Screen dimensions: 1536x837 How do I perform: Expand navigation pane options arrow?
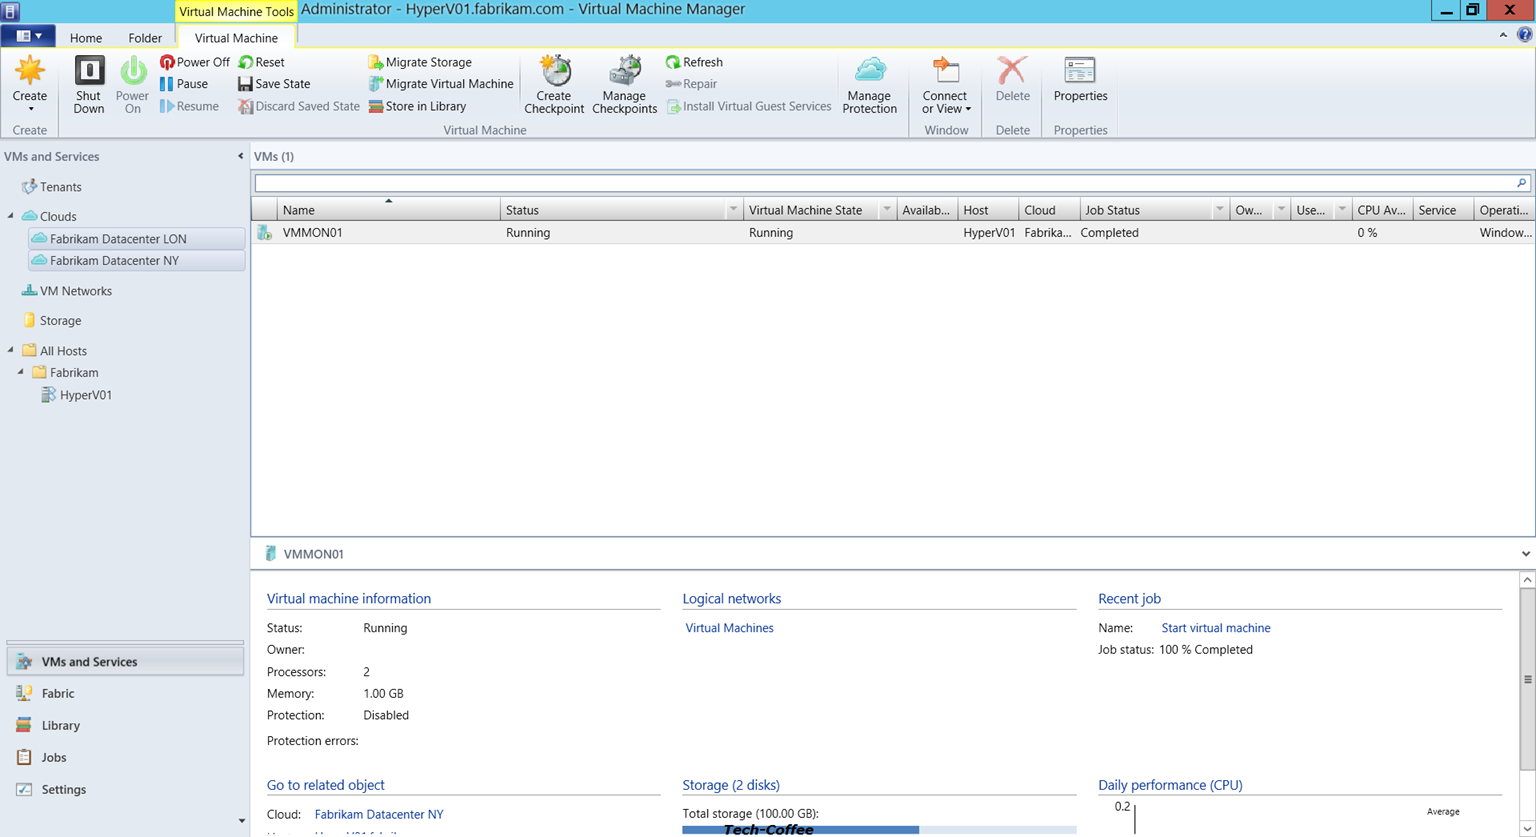(x=241, y=821)
